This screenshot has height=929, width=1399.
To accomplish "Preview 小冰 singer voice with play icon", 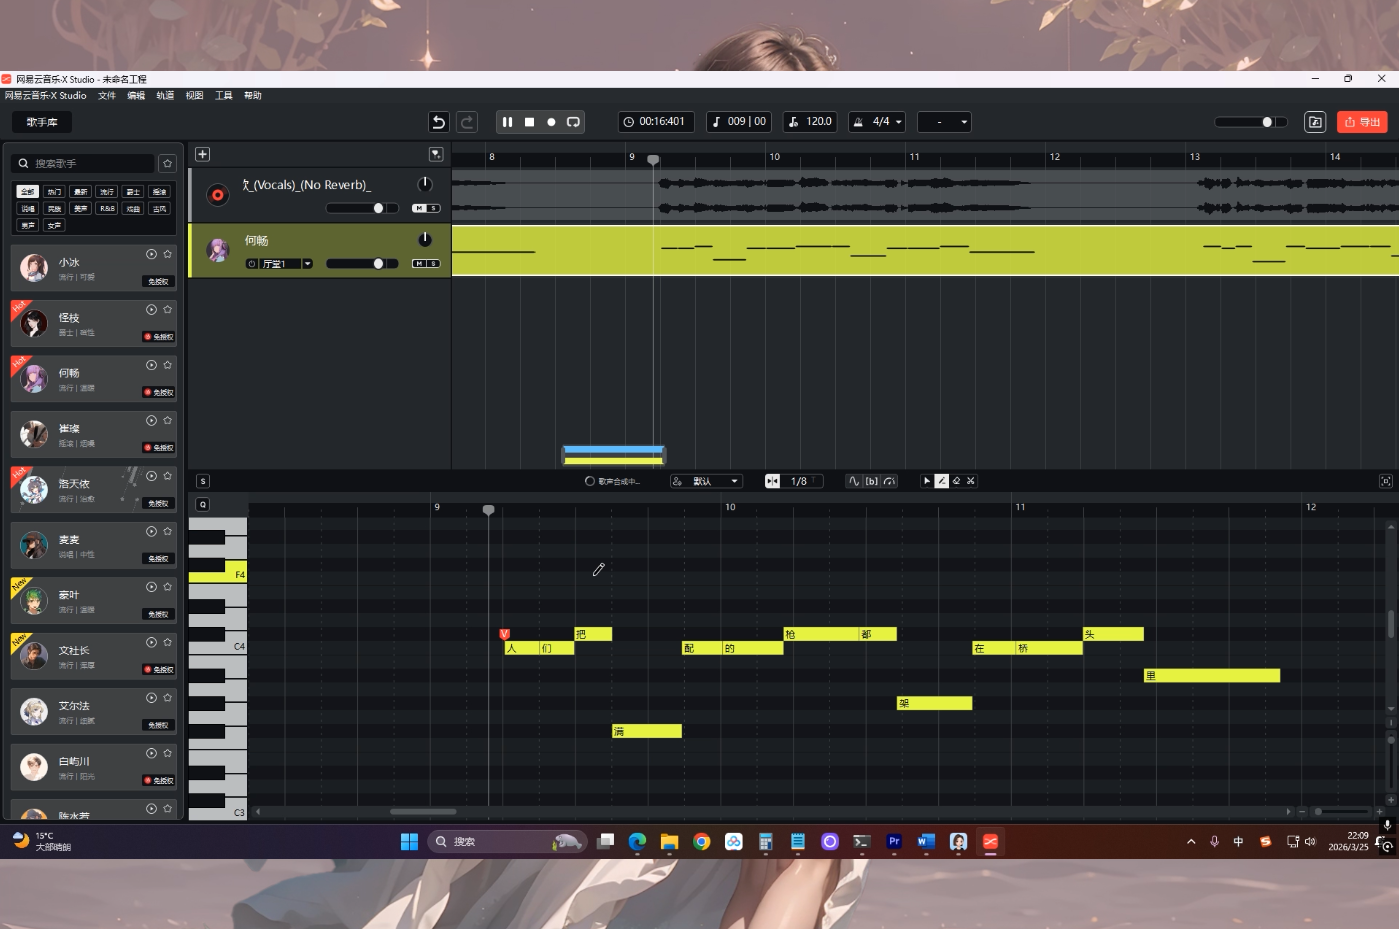I will click(151, 254).
